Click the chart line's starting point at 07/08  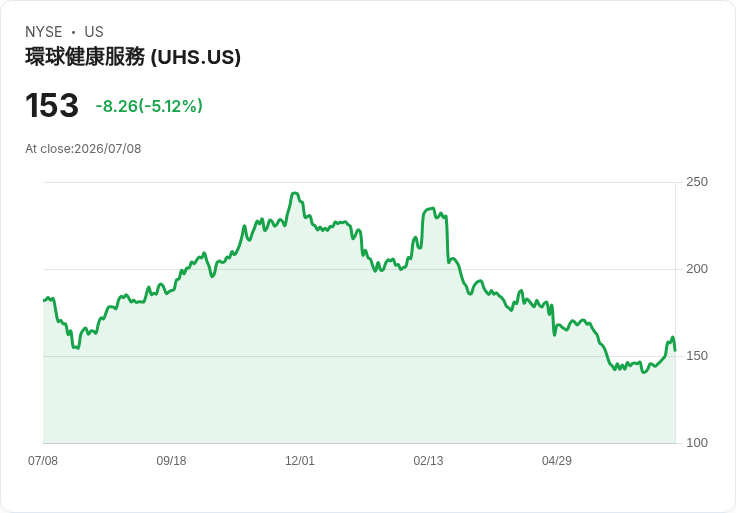click(x=44, y=300)
